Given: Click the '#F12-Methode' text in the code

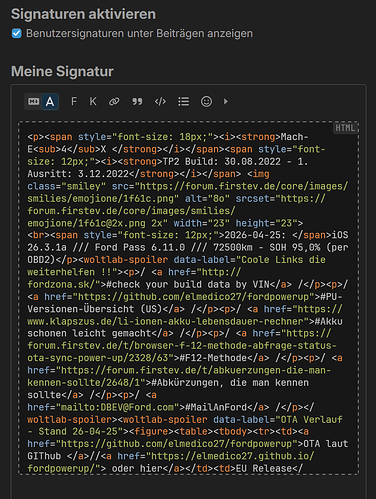Looking at the screenshot, I should click(x=213, y=358).
